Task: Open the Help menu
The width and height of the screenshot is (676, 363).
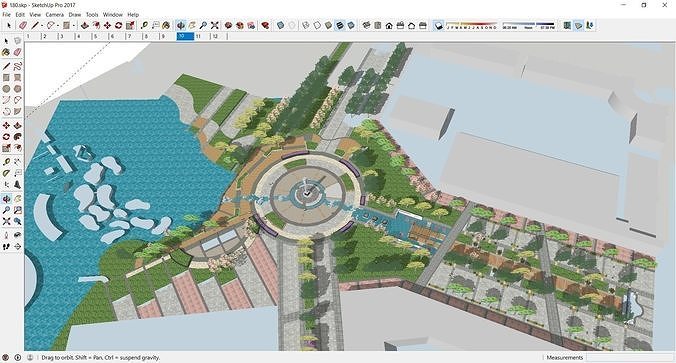Action: pyautogui.click(x=133, y=14)
